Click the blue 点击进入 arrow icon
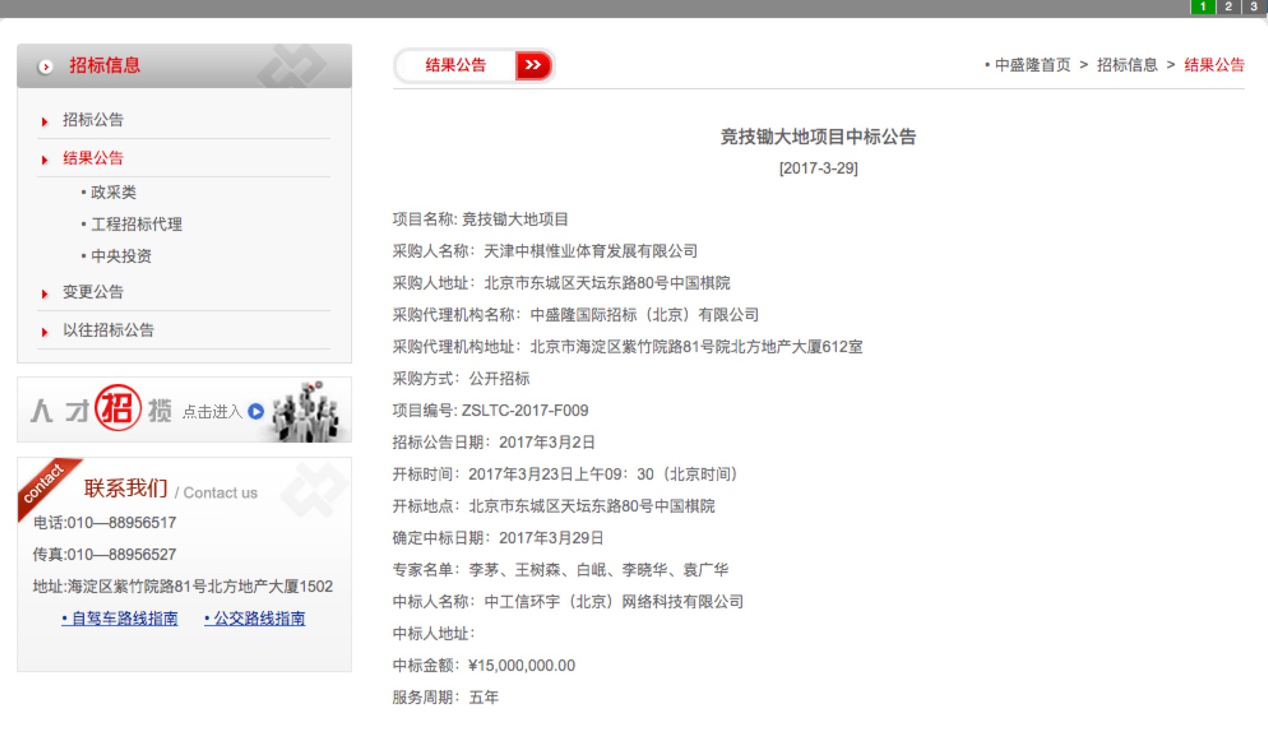Viewport: 1268px width, 731px height. (x=256, y=411)
